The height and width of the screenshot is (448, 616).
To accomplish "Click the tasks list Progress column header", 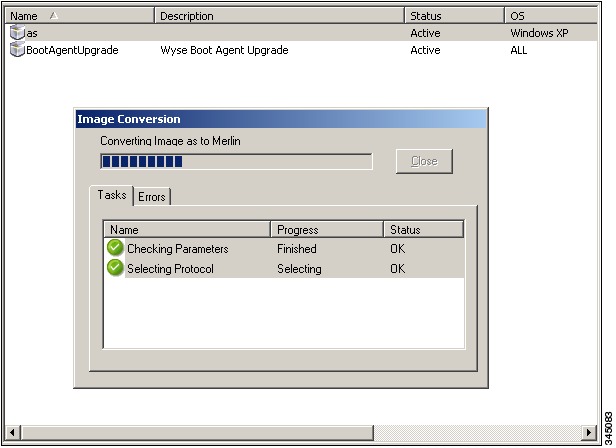I will pyautogui.click(x=327, y=230).
